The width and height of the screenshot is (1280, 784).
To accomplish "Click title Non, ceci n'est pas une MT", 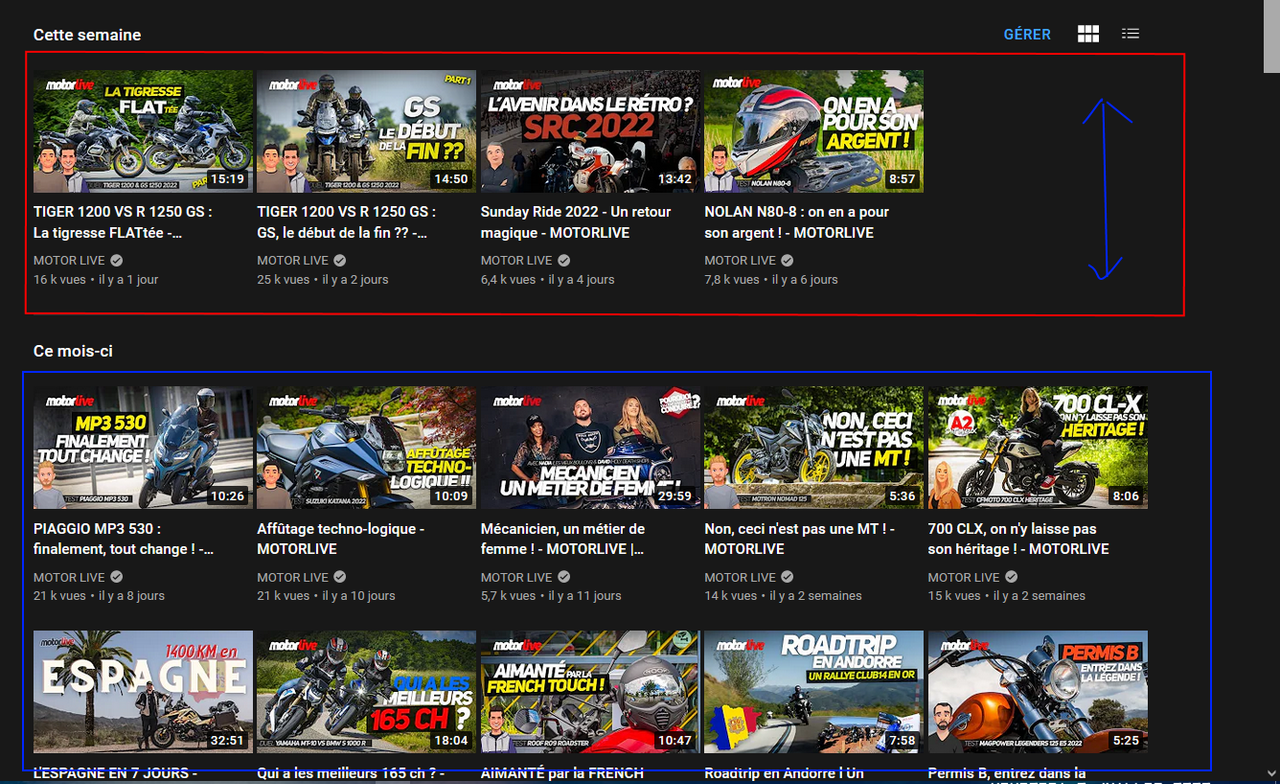I will (x=800, y=538).
